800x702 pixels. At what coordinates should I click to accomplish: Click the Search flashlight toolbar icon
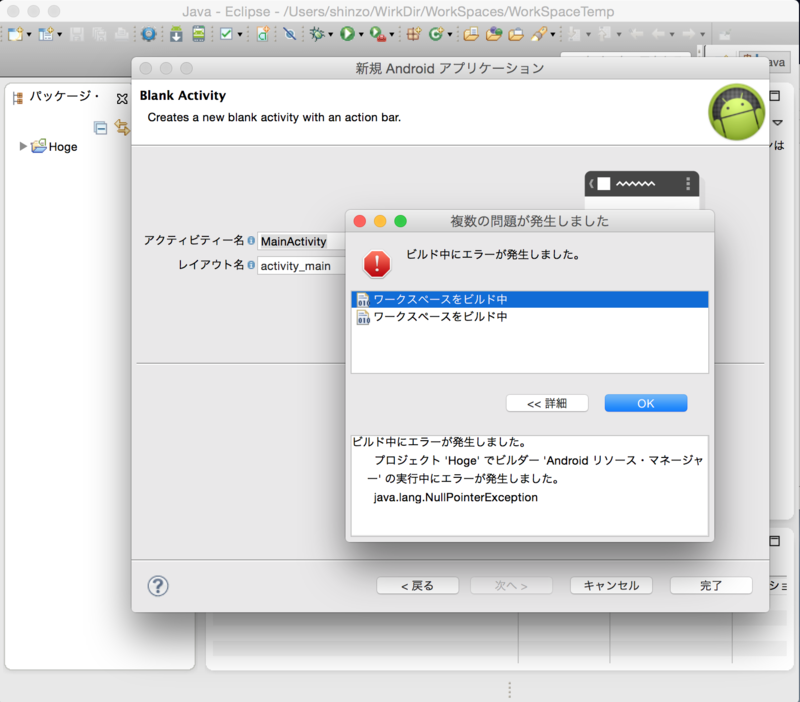(x=539, y=34)
